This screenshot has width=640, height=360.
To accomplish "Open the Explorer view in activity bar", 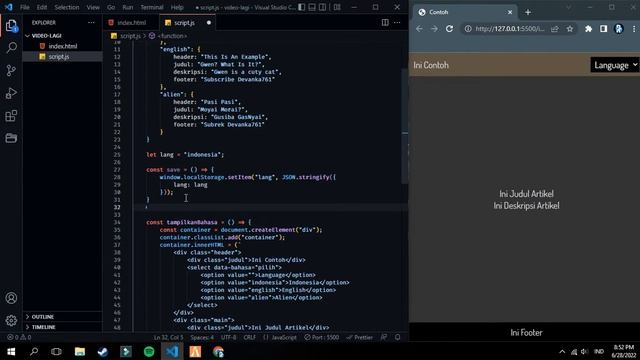I will [x=11, y=26].
